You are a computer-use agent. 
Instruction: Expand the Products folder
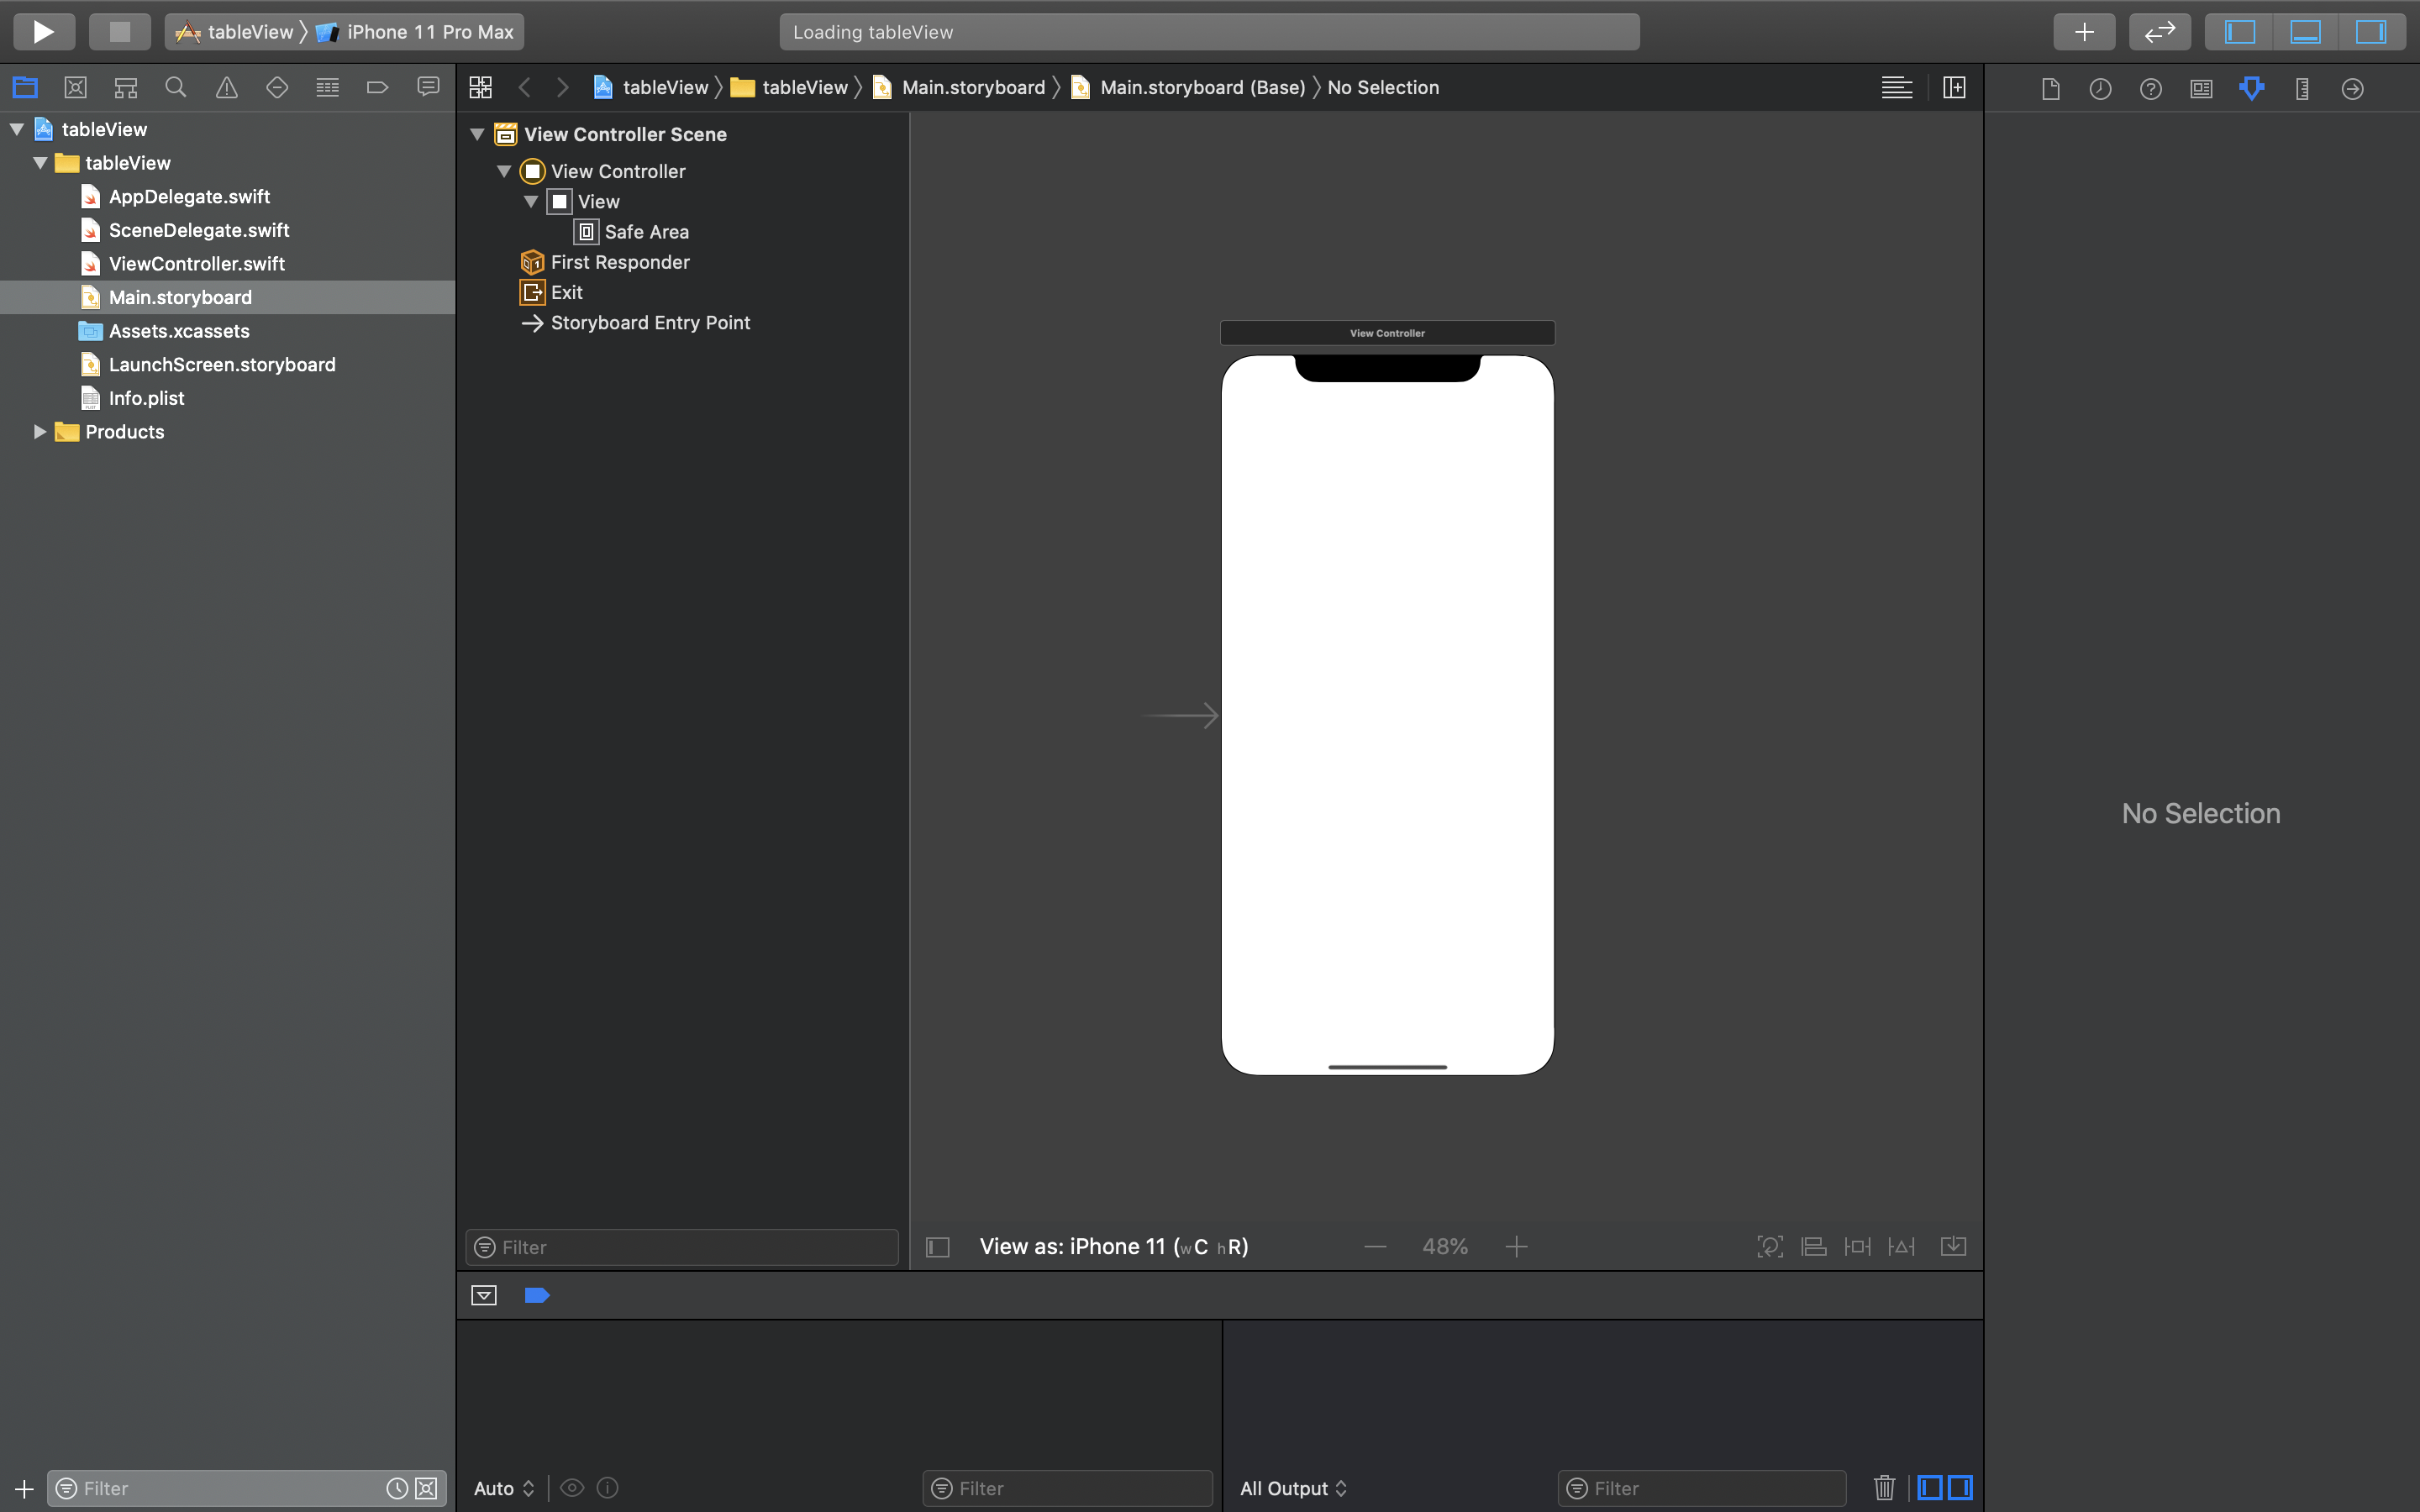coord(40,432)
